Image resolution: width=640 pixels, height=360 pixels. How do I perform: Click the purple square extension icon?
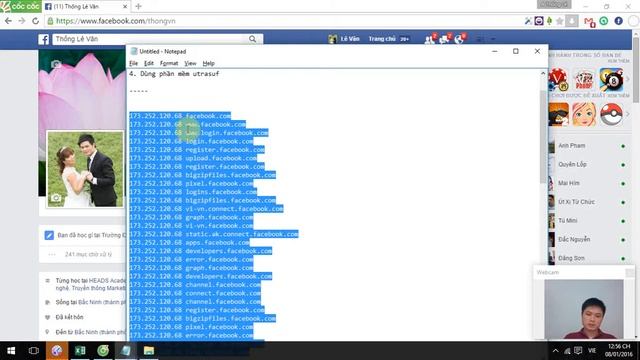point(539,21)
